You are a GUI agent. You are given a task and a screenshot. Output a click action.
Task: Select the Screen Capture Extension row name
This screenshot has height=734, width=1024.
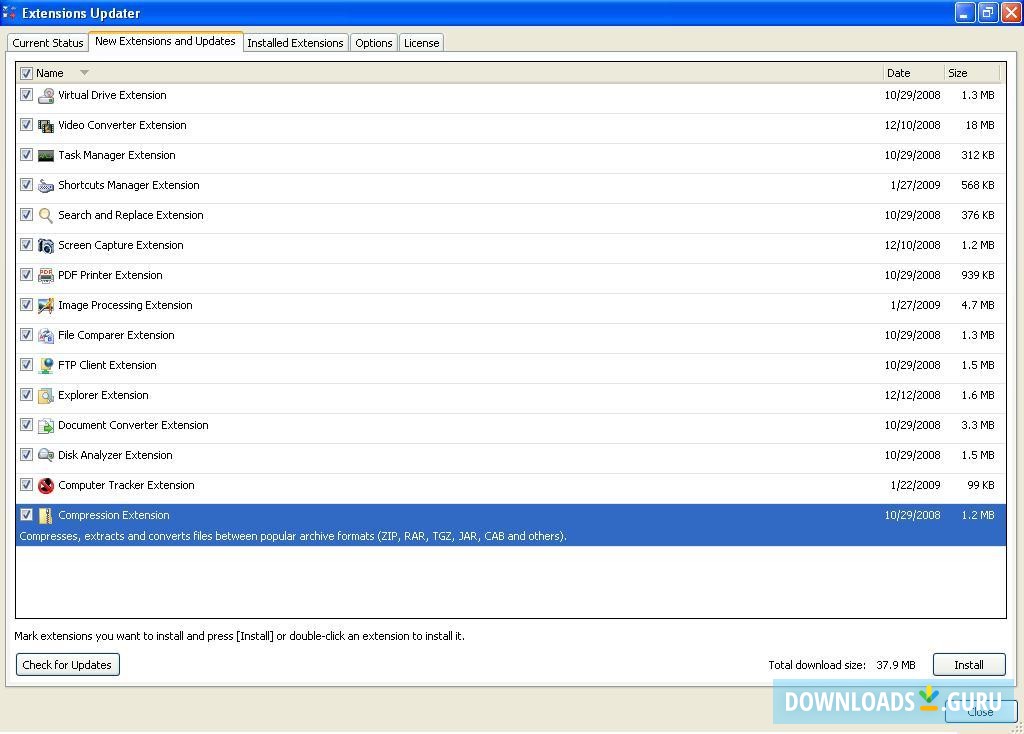point(121,246)
